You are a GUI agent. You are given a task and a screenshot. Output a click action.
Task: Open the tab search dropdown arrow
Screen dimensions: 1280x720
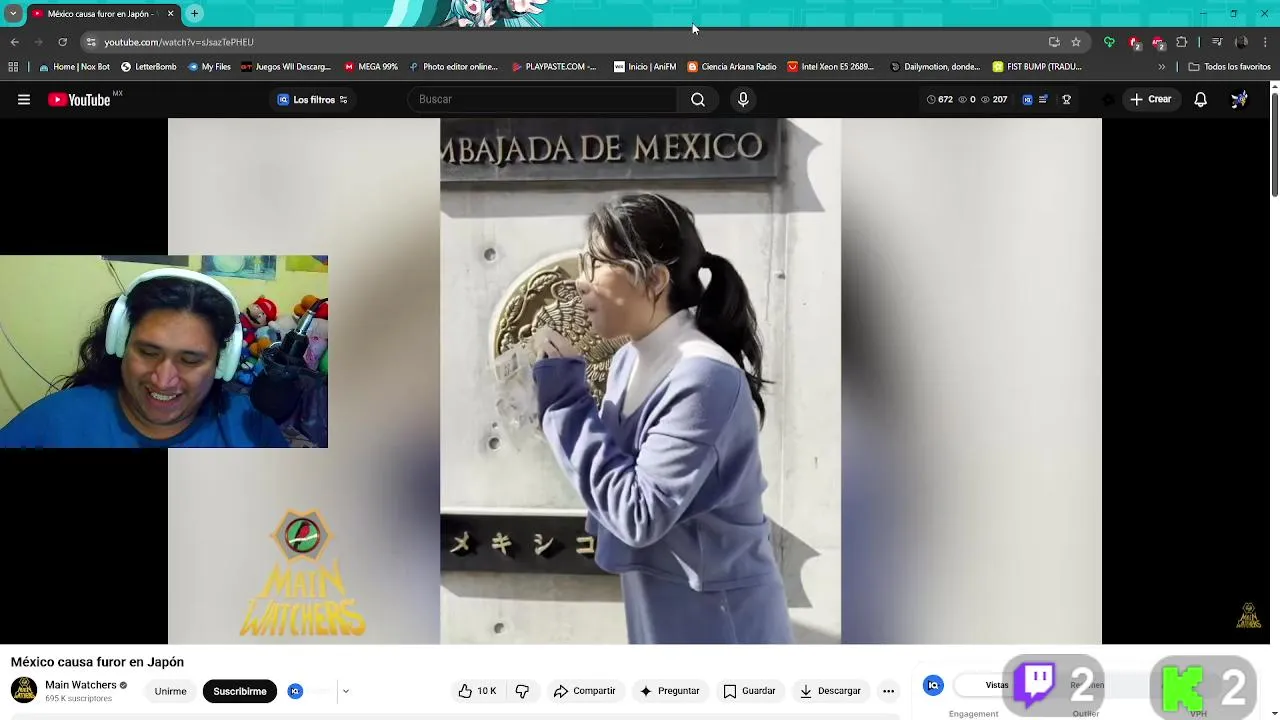pos(13,14)
